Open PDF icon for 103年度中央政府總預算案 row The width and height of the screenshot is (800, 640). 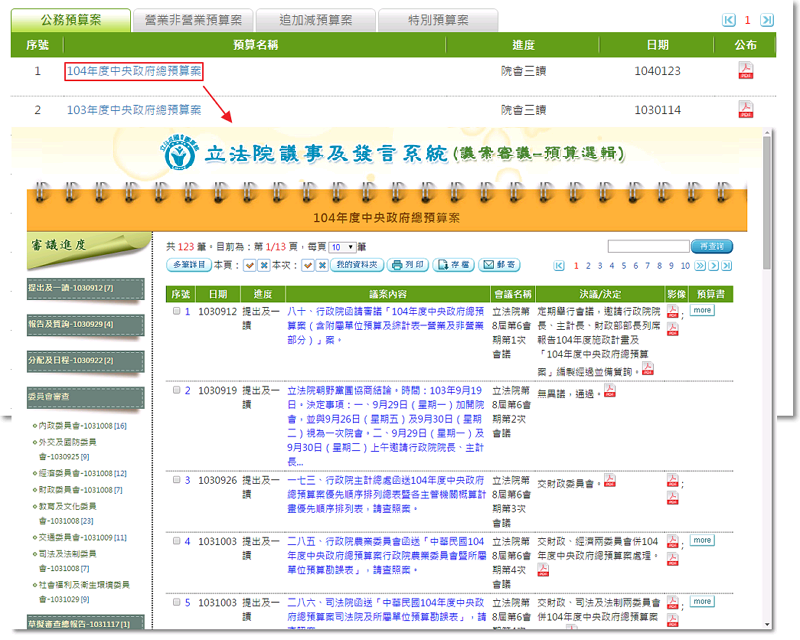coord(745,109)
